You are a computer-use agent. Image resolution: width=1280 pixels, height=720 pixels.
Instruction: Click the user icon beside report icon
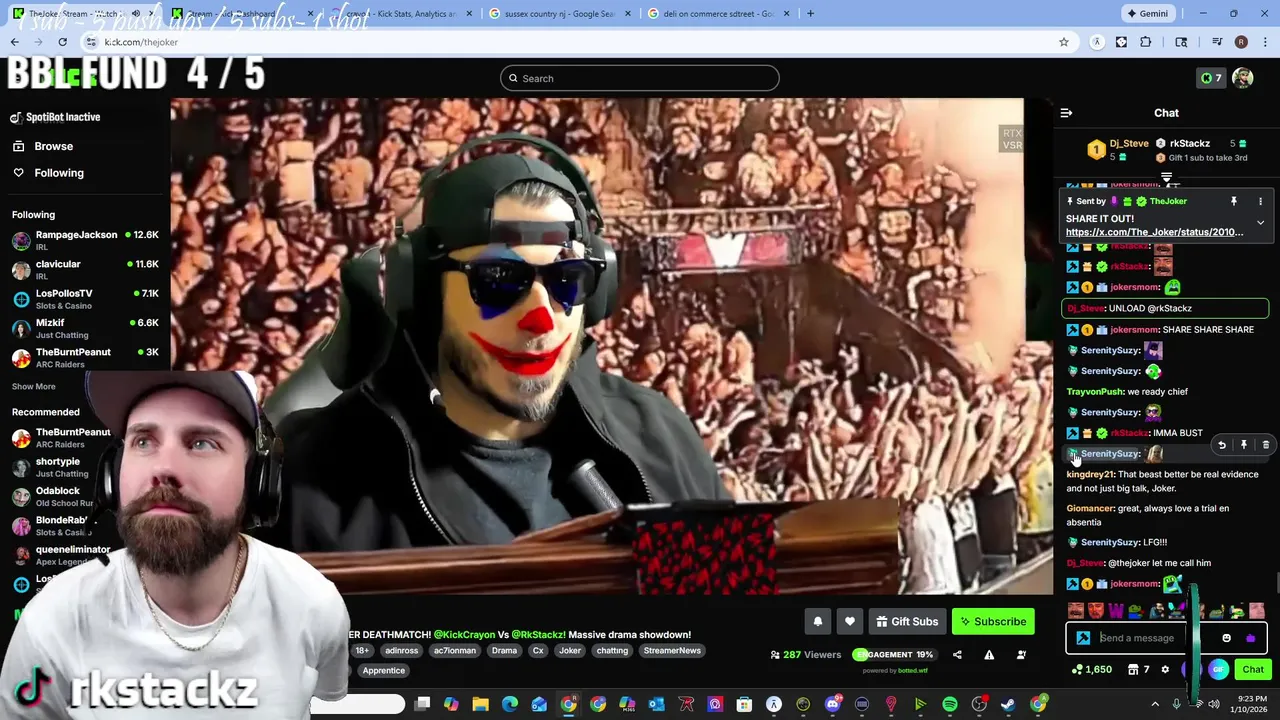point(1021,655)
